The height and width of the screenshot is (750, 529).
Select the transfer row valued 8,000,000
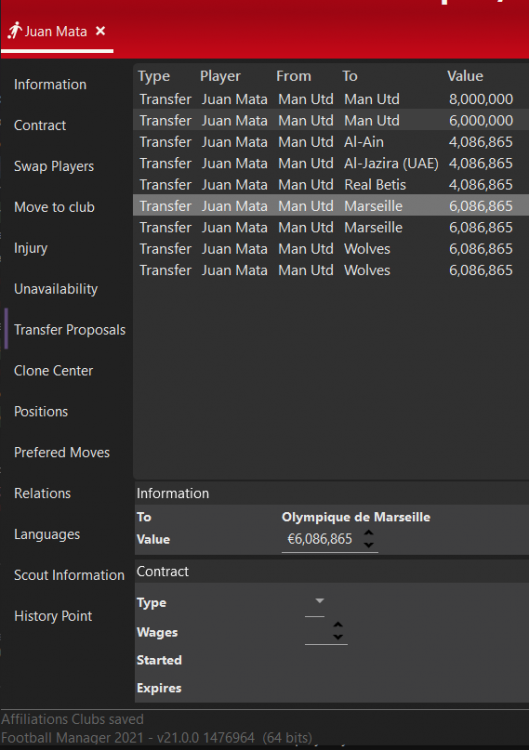[331, 99]
